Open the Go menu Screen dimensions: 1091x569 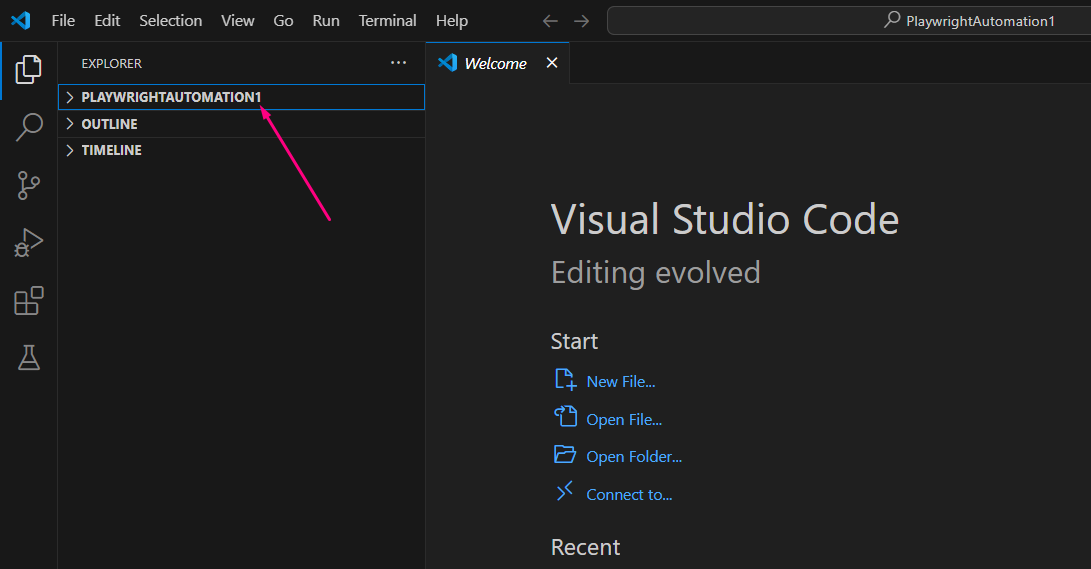283,21
